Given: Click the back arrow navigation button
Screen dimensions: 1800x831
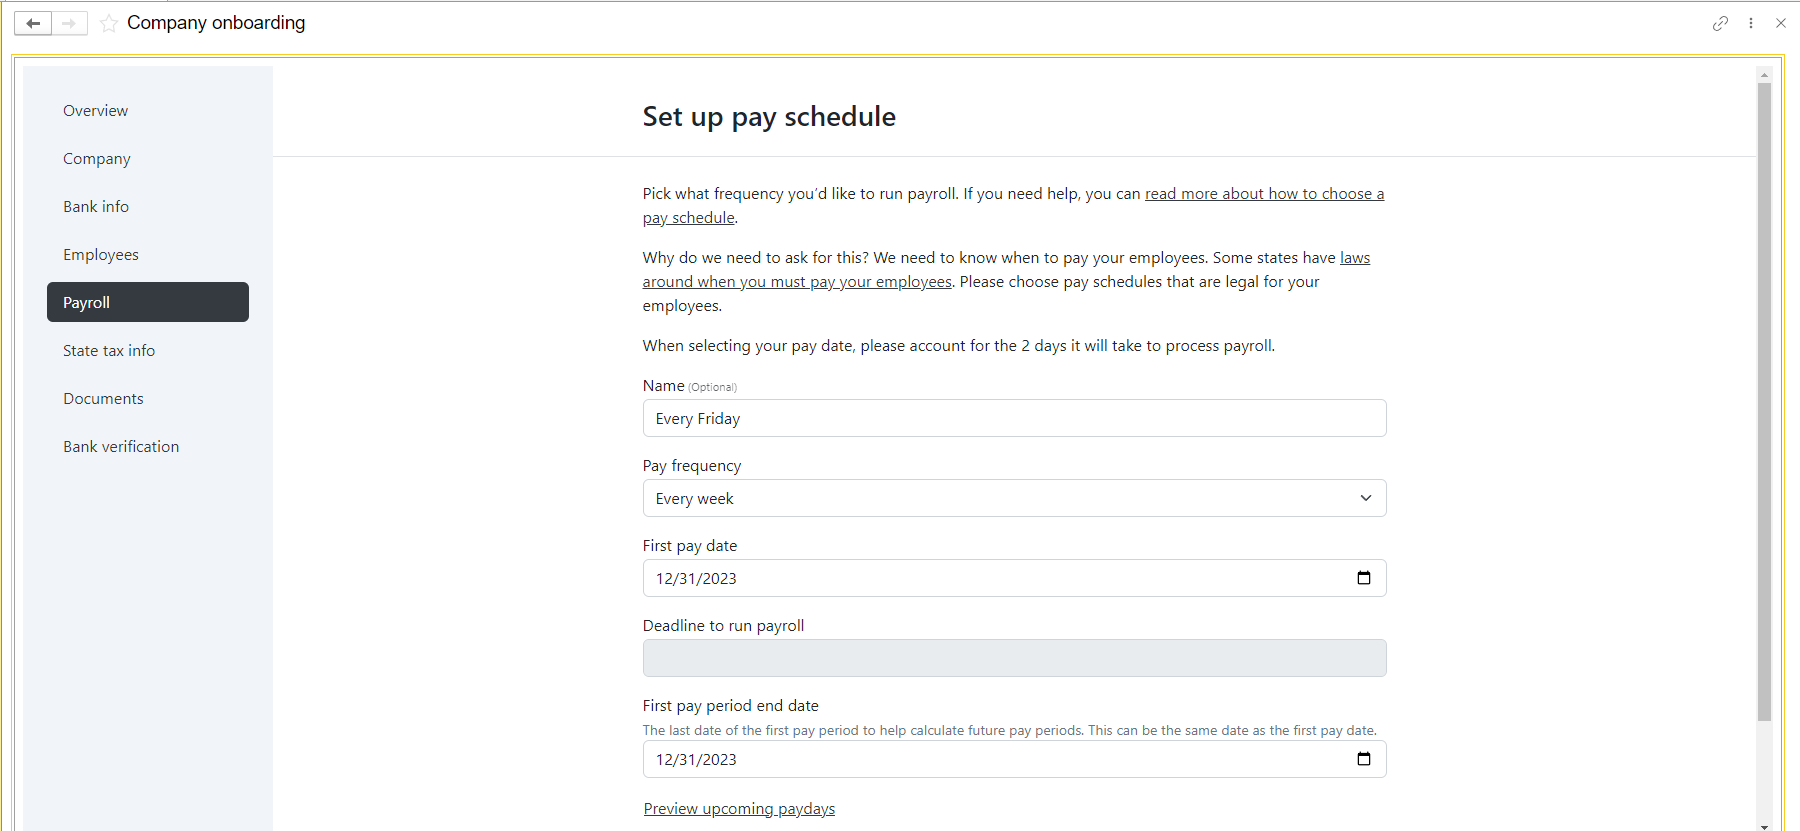Looking at the screenshot, I should pyautogui.click(x=33, y=23).
